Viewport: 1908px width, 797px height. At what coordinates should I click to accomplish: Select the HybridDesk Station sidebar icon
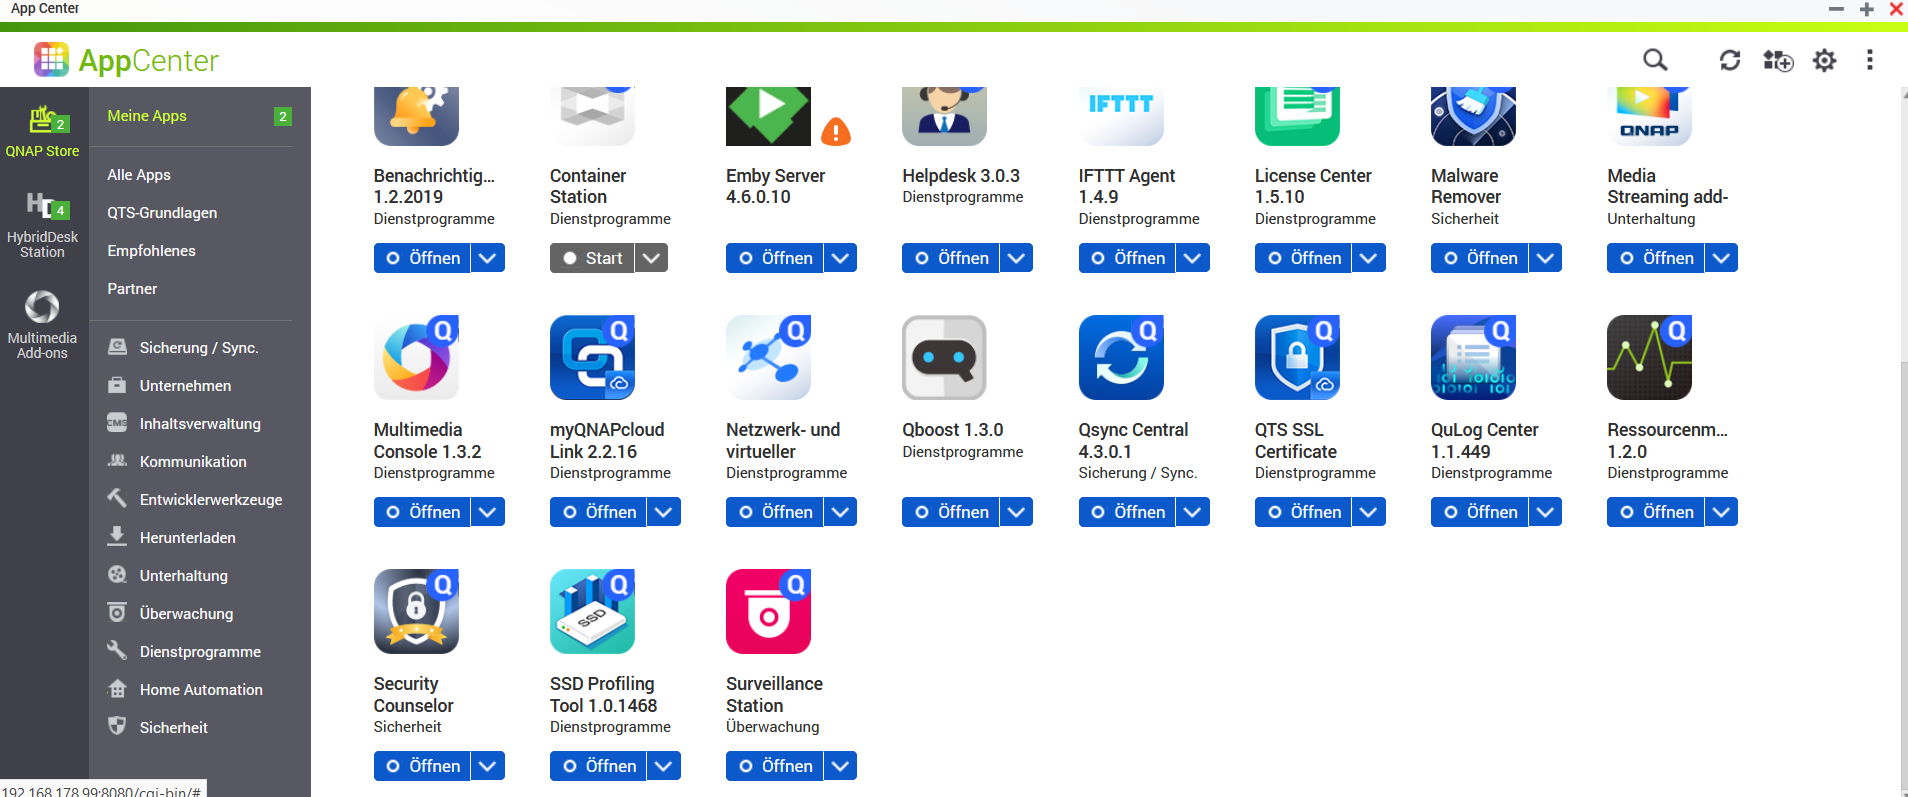pyautogui.click(x=42, y=225)
